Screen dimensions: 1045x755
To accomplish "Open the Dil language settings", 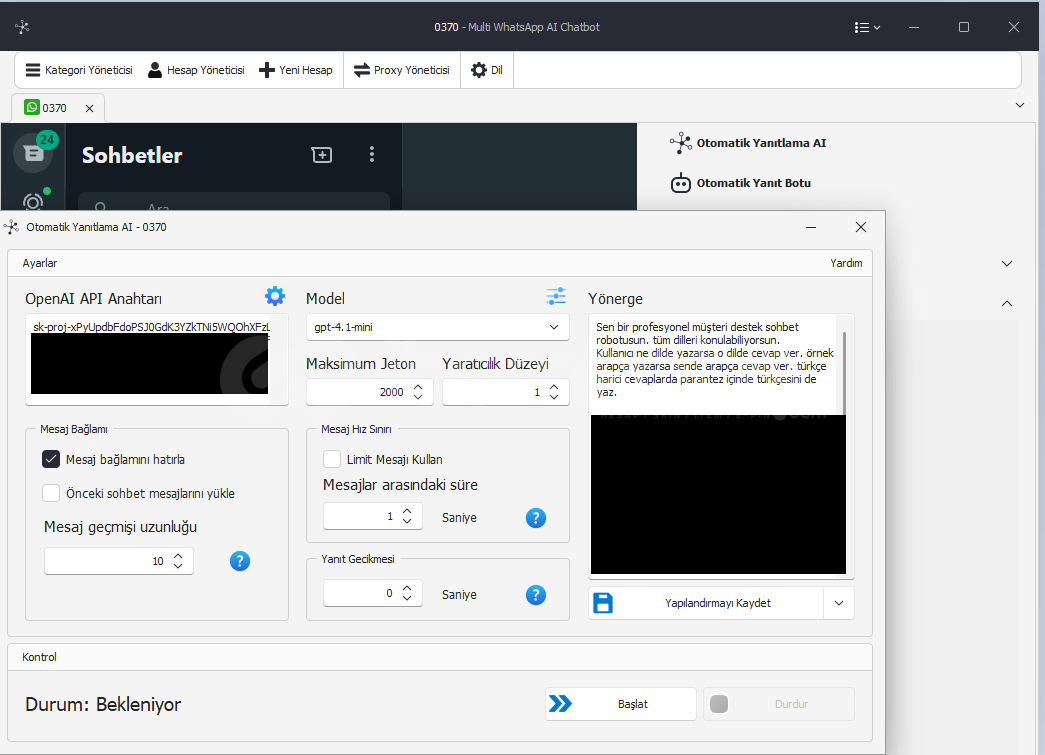I will pos(487,70).
